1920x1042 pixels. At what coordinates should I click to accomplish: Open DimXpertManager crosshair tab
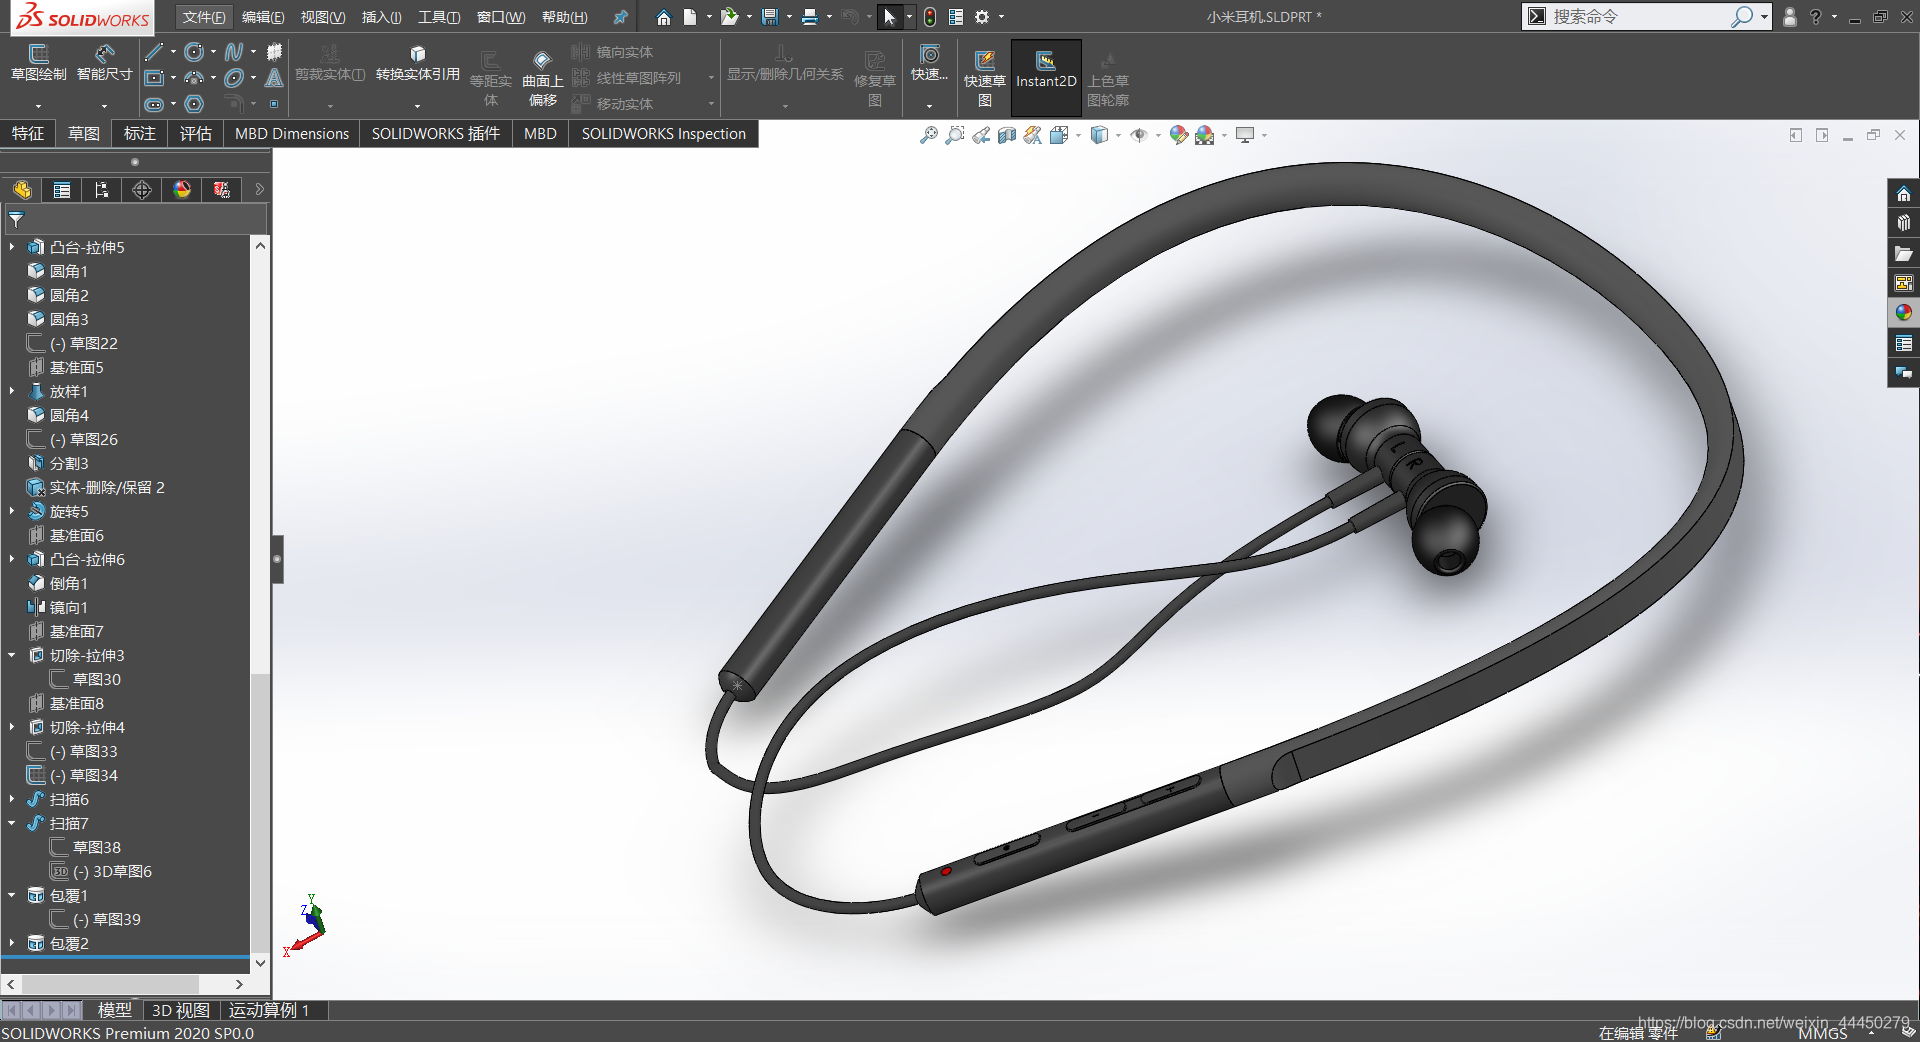click(142, 190)
